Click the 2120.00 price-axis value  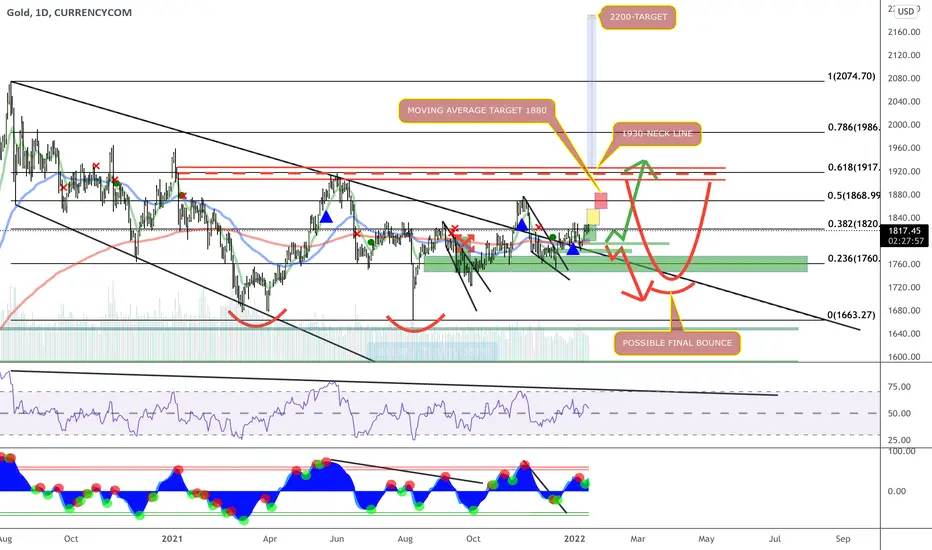(x=903, y=55)
